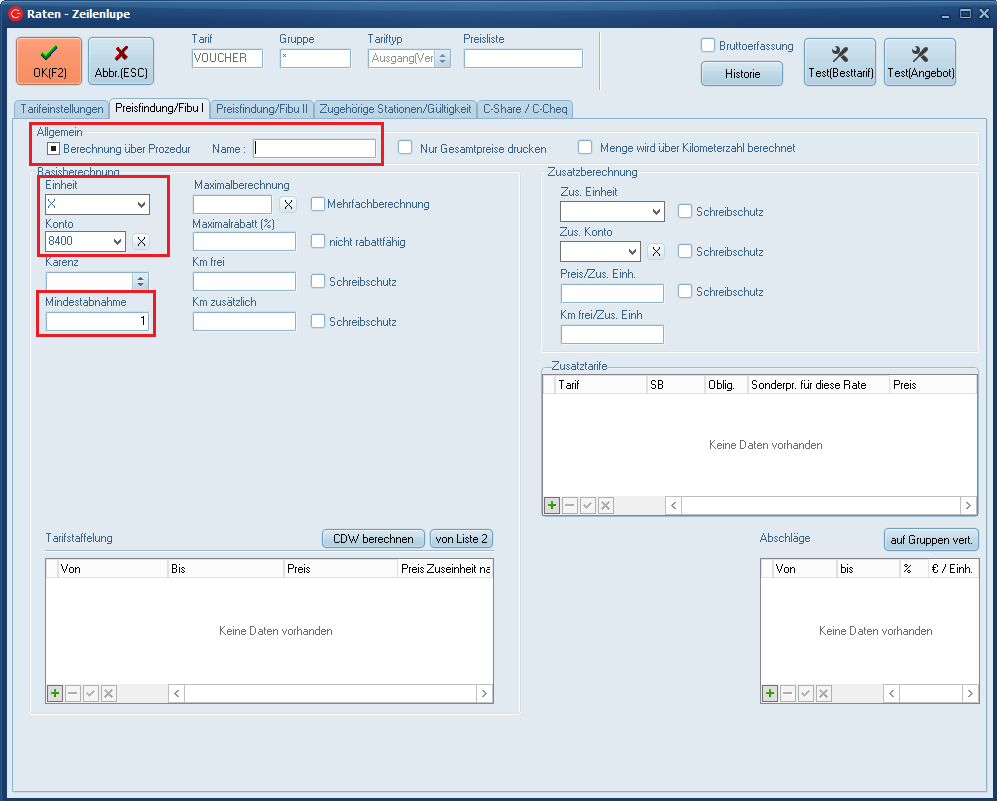Image resolution: width=997 pixels, height=801 pixels.
Task: Clear Maximalberechnung using its X icon
Action: point(287,204)
